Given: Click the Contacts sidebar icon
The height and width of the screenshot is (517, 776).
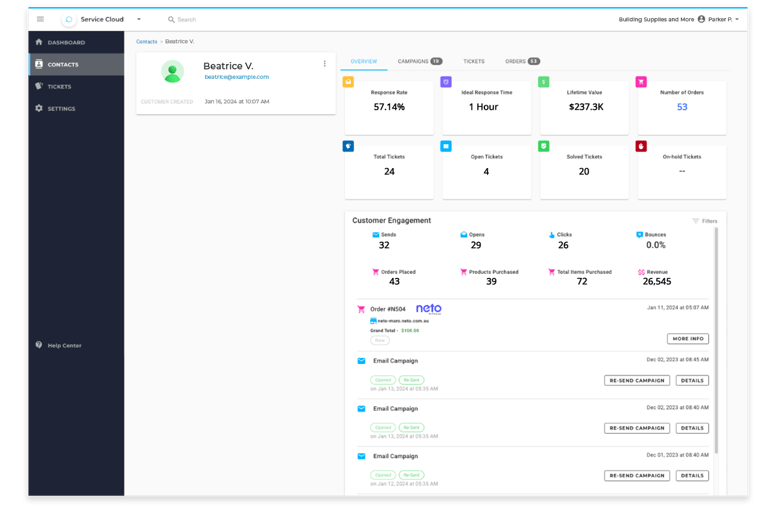Looking at the screenshot, I should pos(39,64).
